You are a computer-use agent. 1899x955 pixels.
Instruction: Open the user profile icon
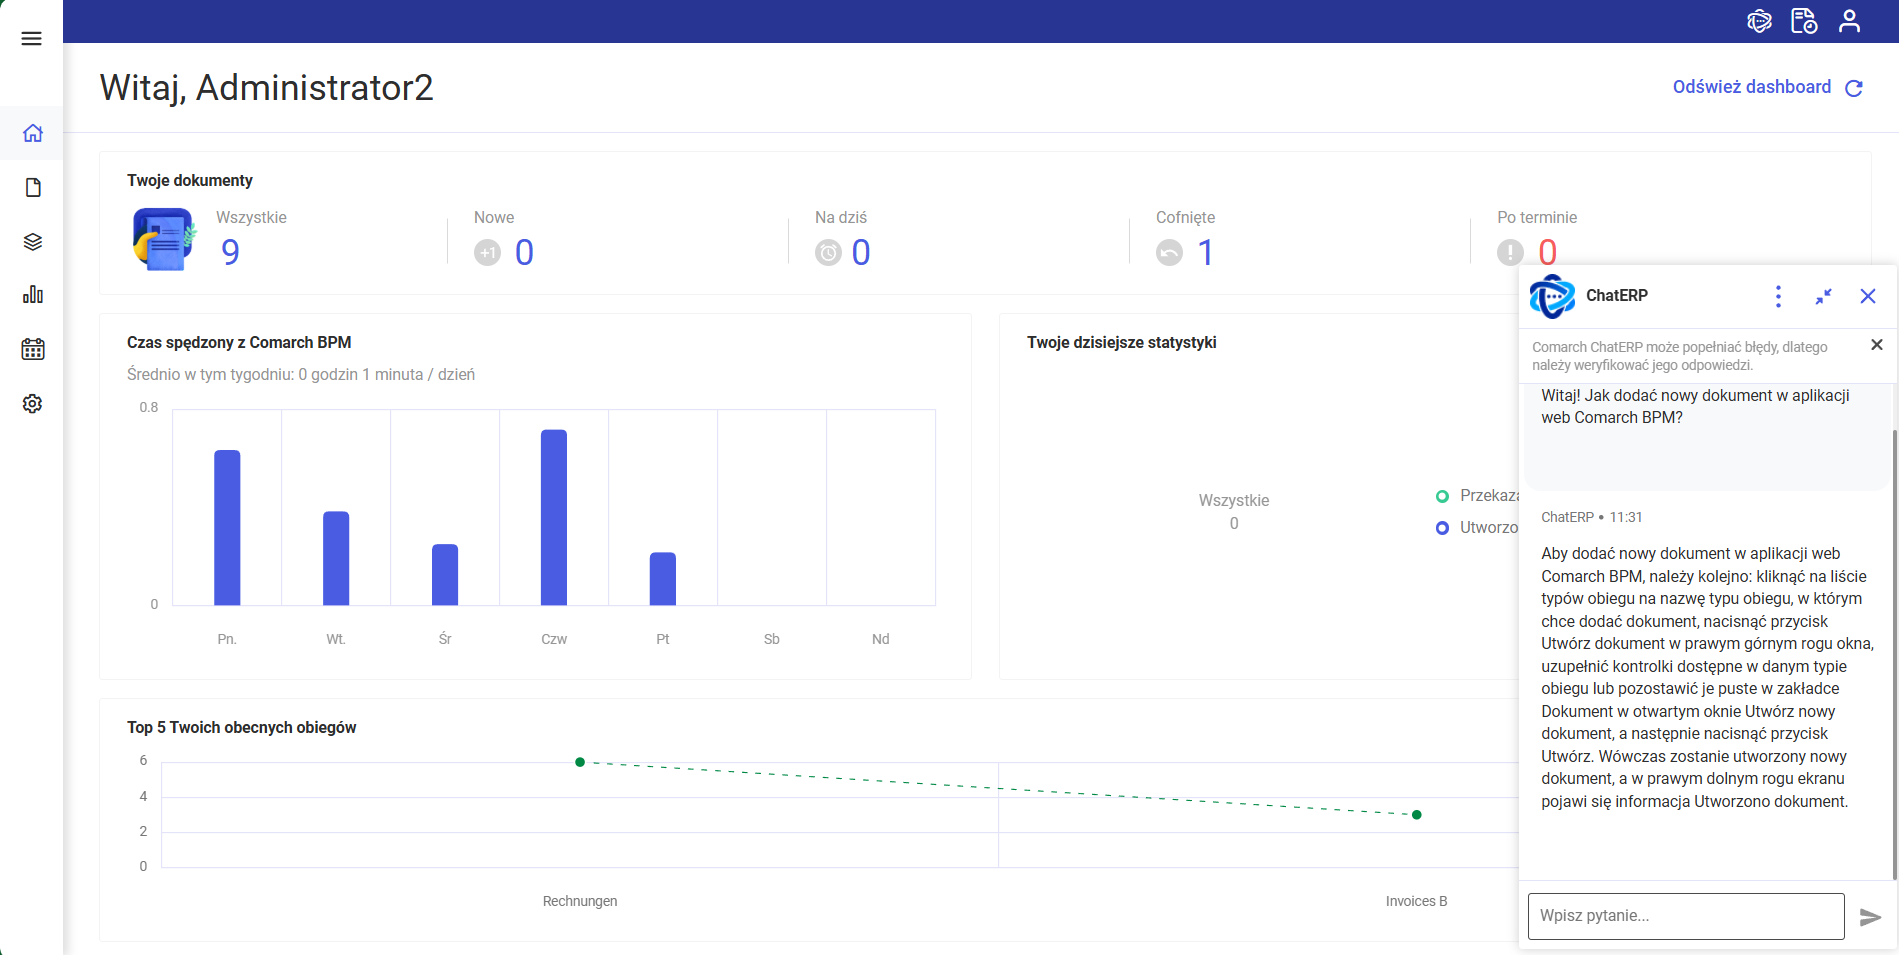[1849, 21]
